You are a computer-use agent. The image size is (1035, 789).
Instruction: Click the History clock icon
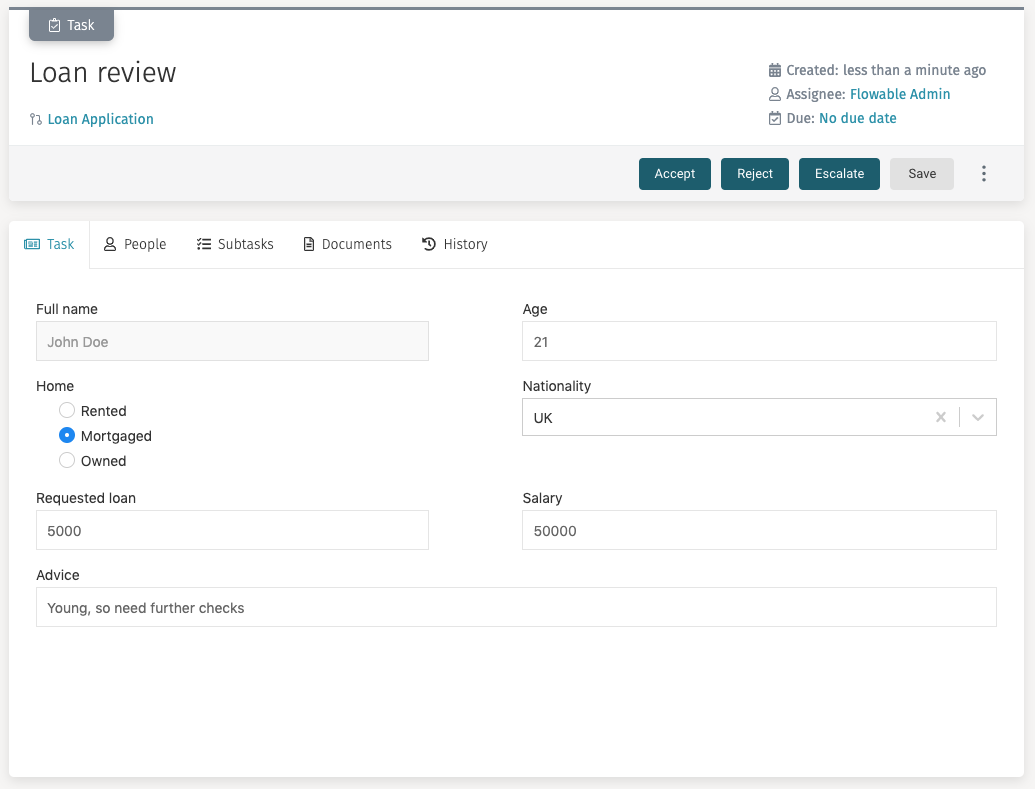(x=427, y=243)
